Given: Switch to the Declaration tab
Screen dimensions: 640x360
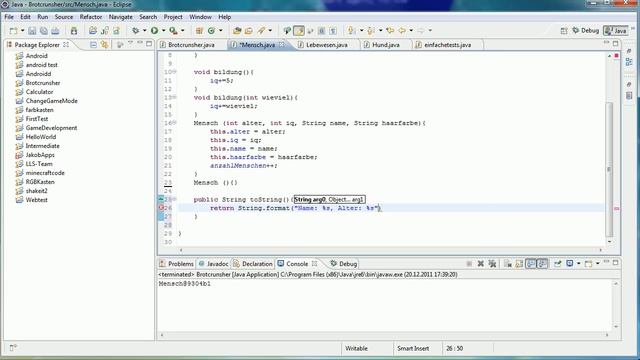Looking at the screenshot, I should click(x=253, y=264).
